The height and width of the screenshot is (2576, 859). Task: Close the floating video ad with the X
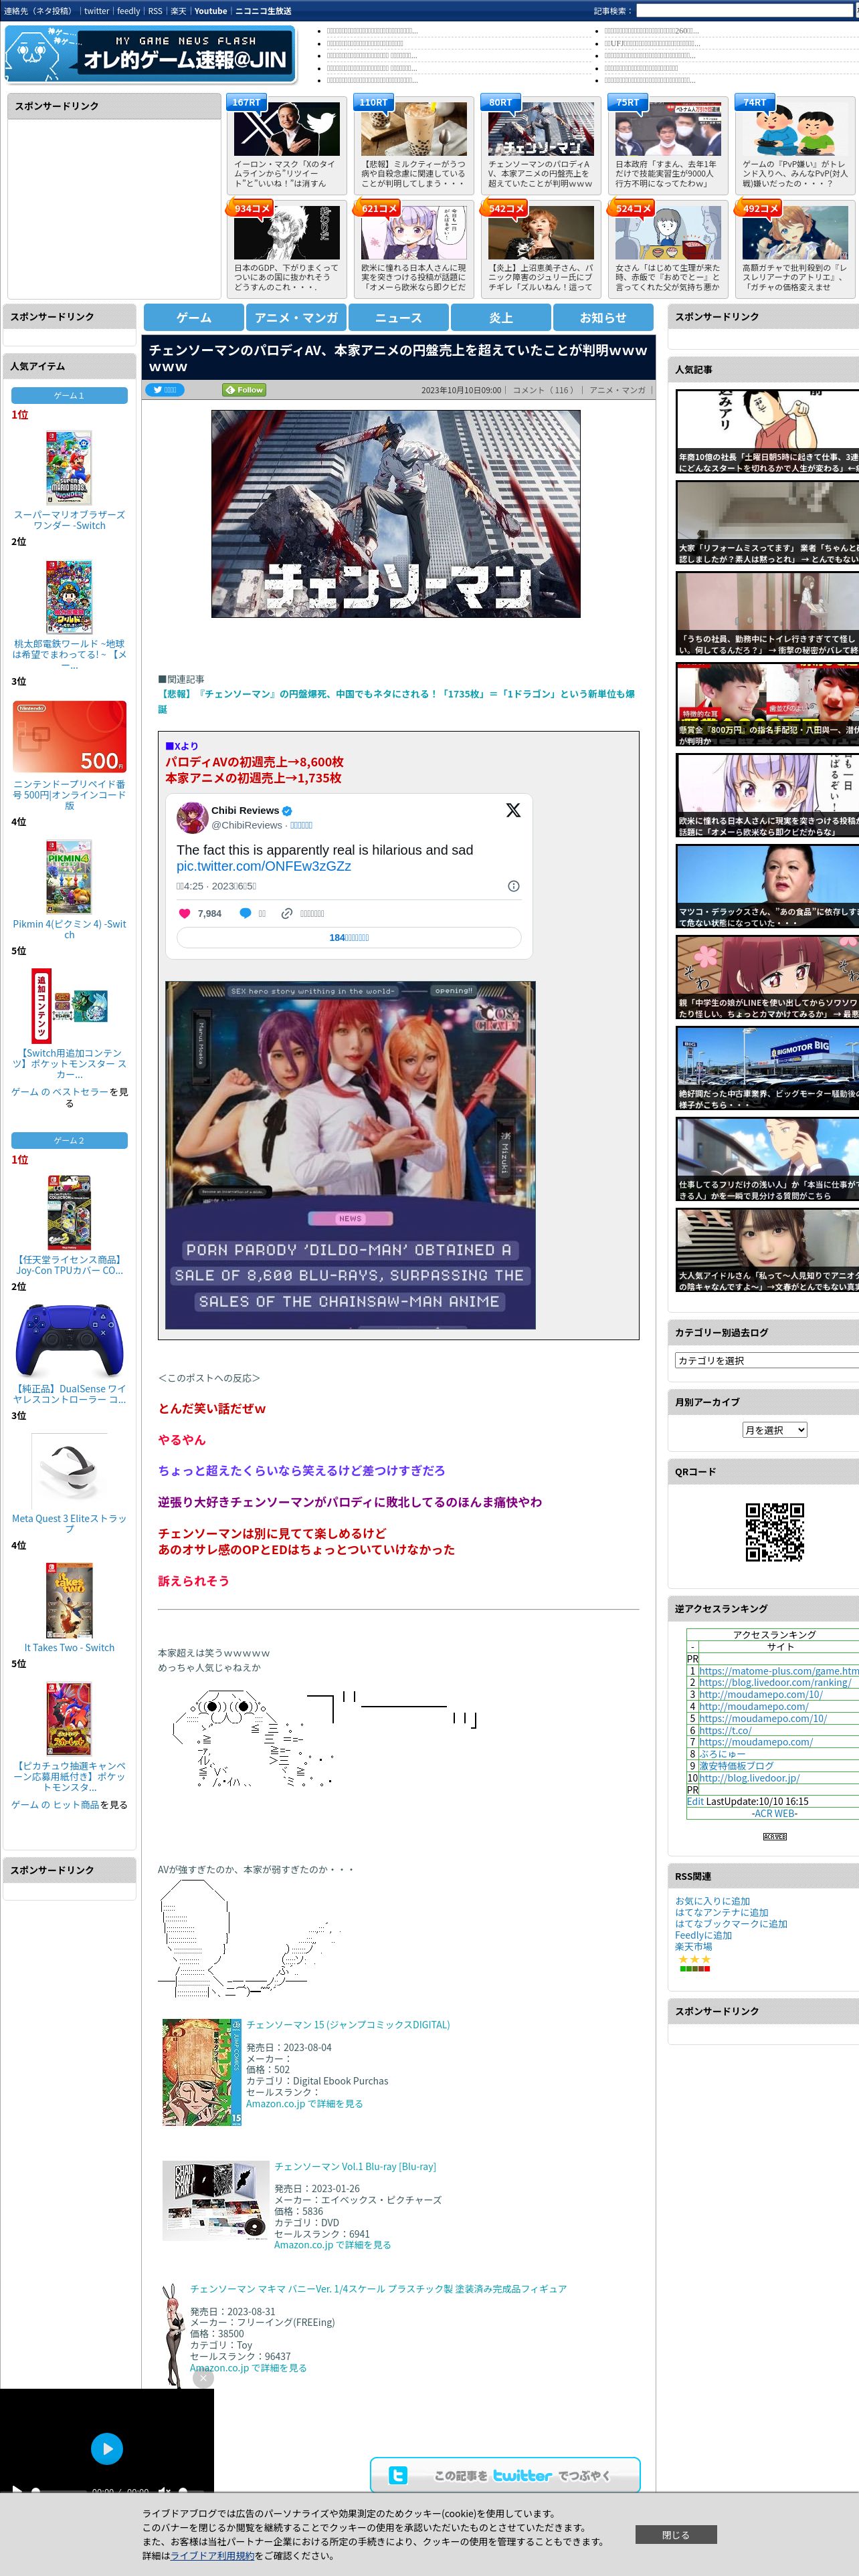203,2378
